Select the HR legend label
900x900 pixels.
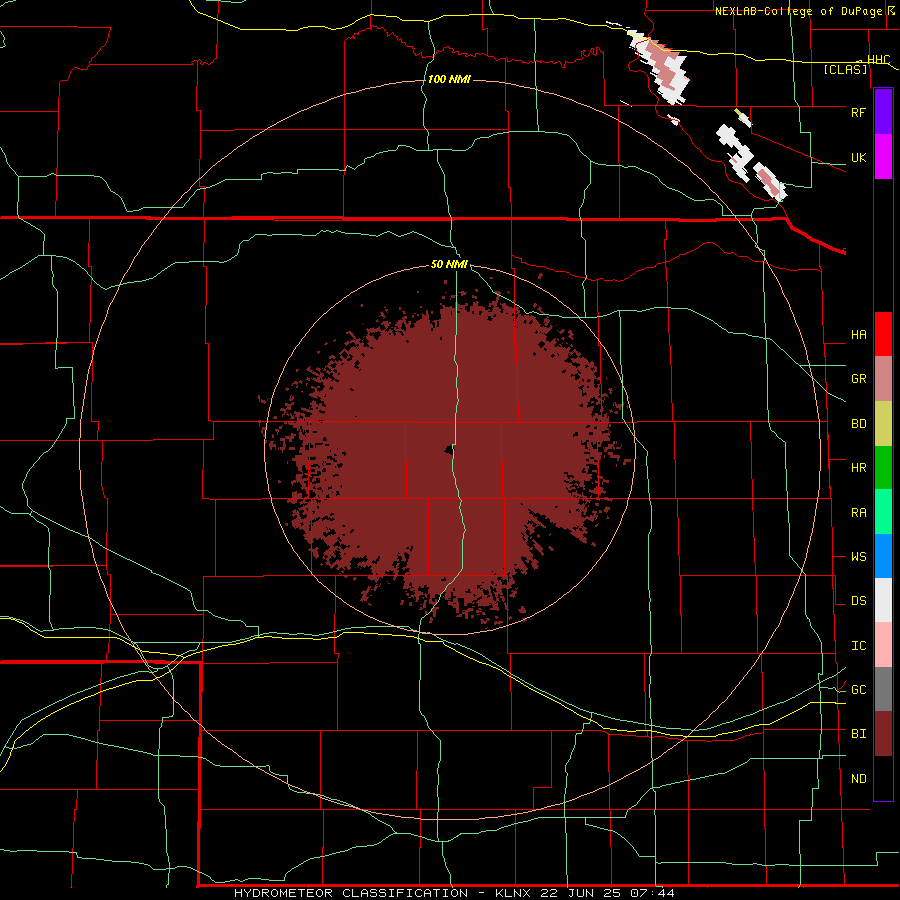tap(858, 468)
